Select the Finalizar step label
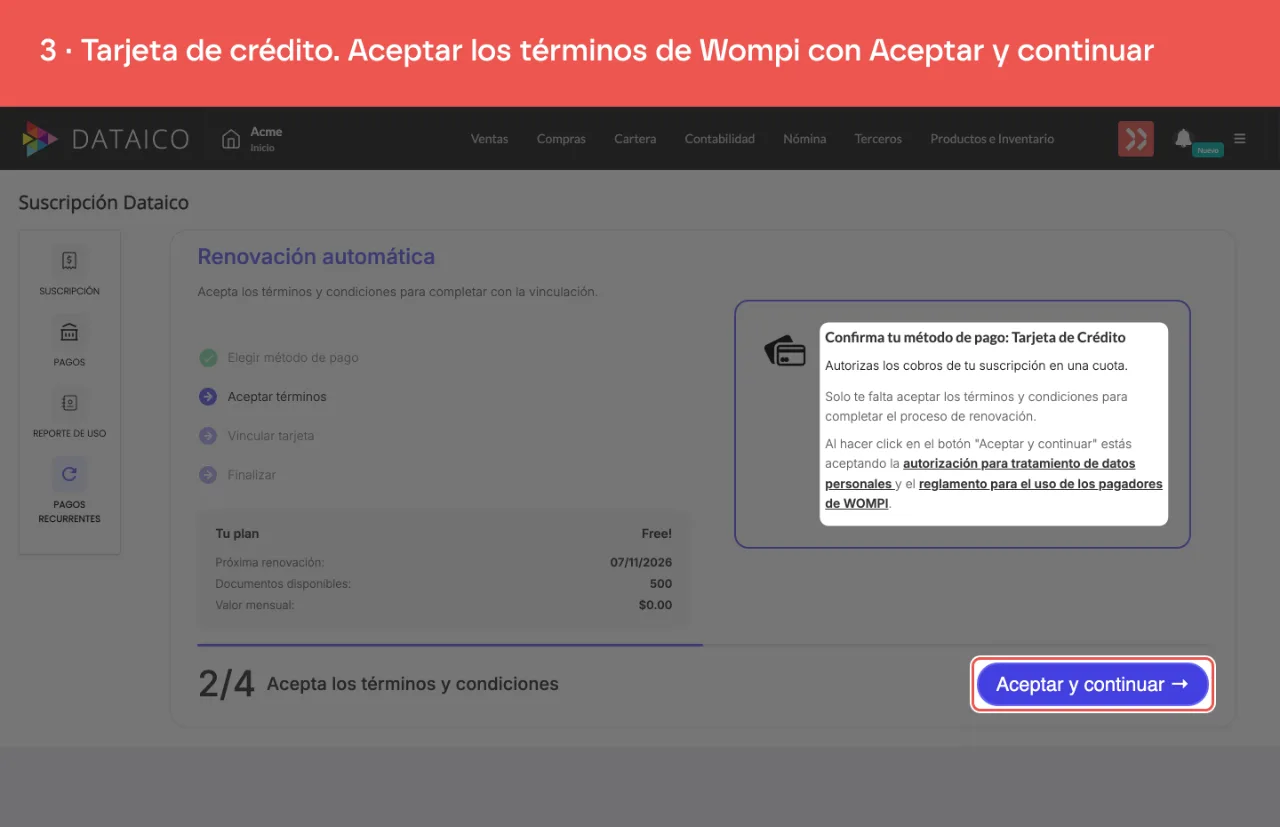Image resolution: width=1280 pixels, height=827 pixels. click(x=252, y=475)
